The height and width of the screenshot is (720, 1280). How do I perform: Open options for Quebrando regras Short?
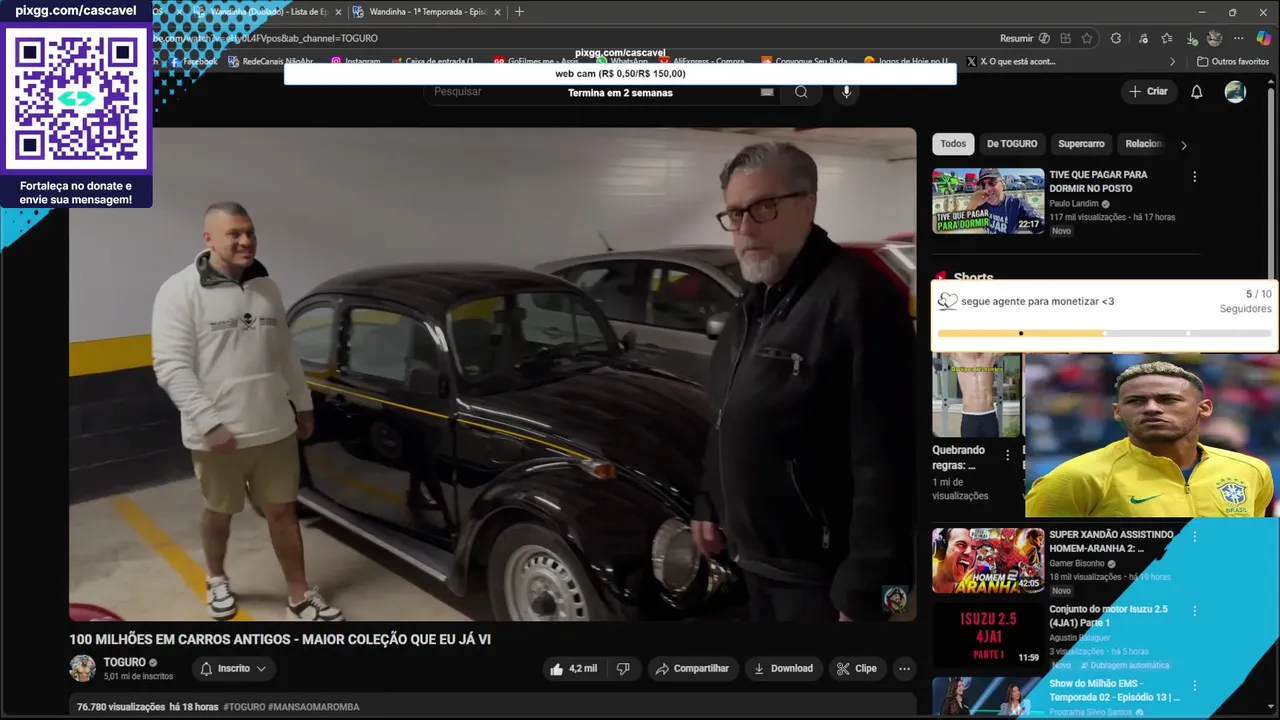[x=1008, y=455]
